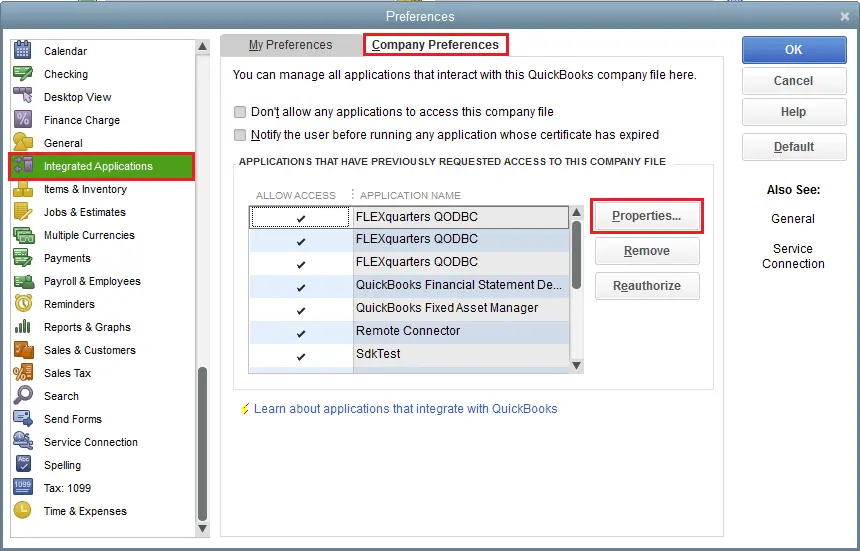Click the Jobs & Estimates icon
Image resolution: width=860 pixels, height=551 pixels.
(x=22, y=212)
